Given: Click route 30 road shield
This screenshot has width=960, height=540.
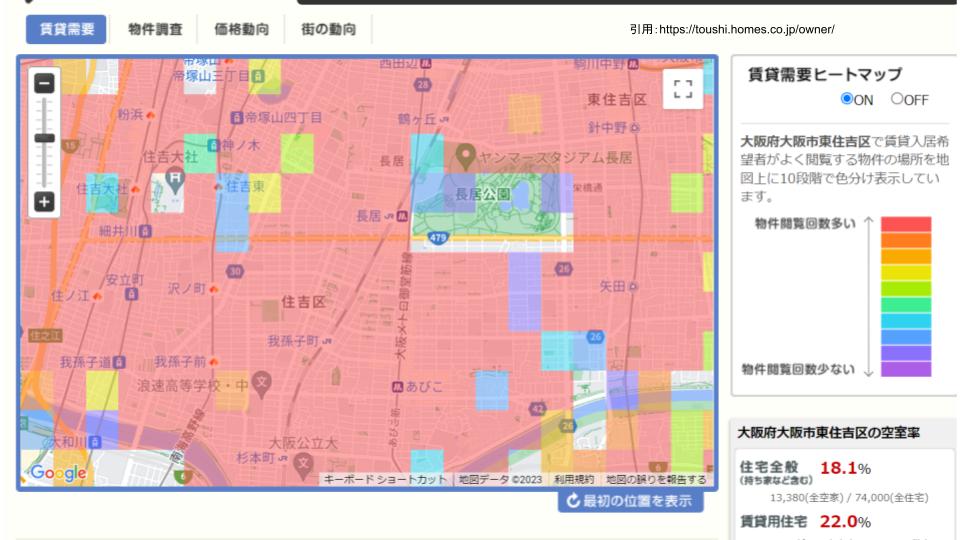Looking at the screenshot, I should 235,271.
